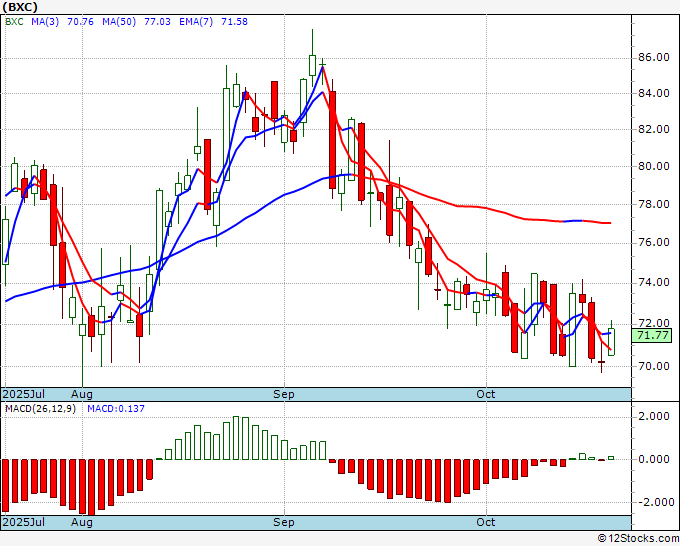Screen dimensions: 680x546
Task: Click Aug on the MACD panel axis
Action: (x=82, y=522)
